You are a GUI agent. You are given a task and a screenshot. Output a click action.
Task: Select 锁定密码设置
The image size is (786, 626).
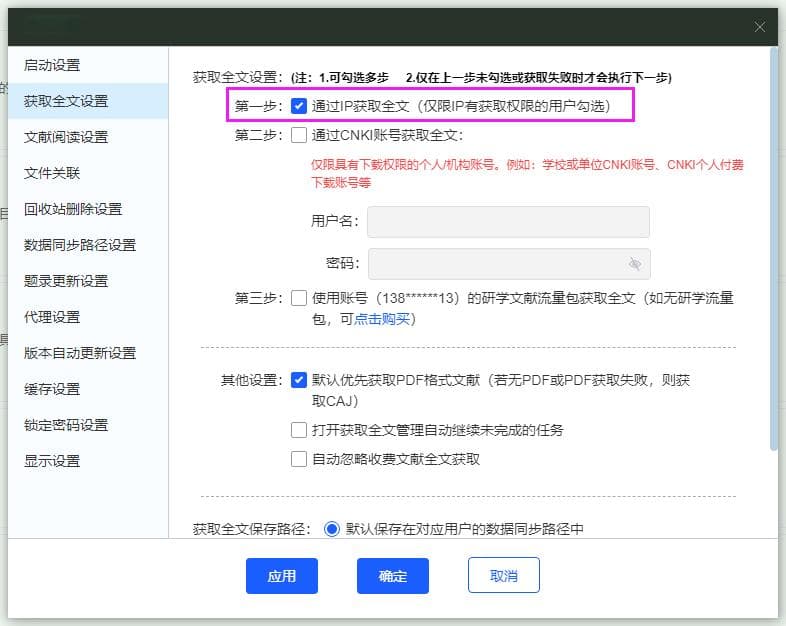point(66,426)
